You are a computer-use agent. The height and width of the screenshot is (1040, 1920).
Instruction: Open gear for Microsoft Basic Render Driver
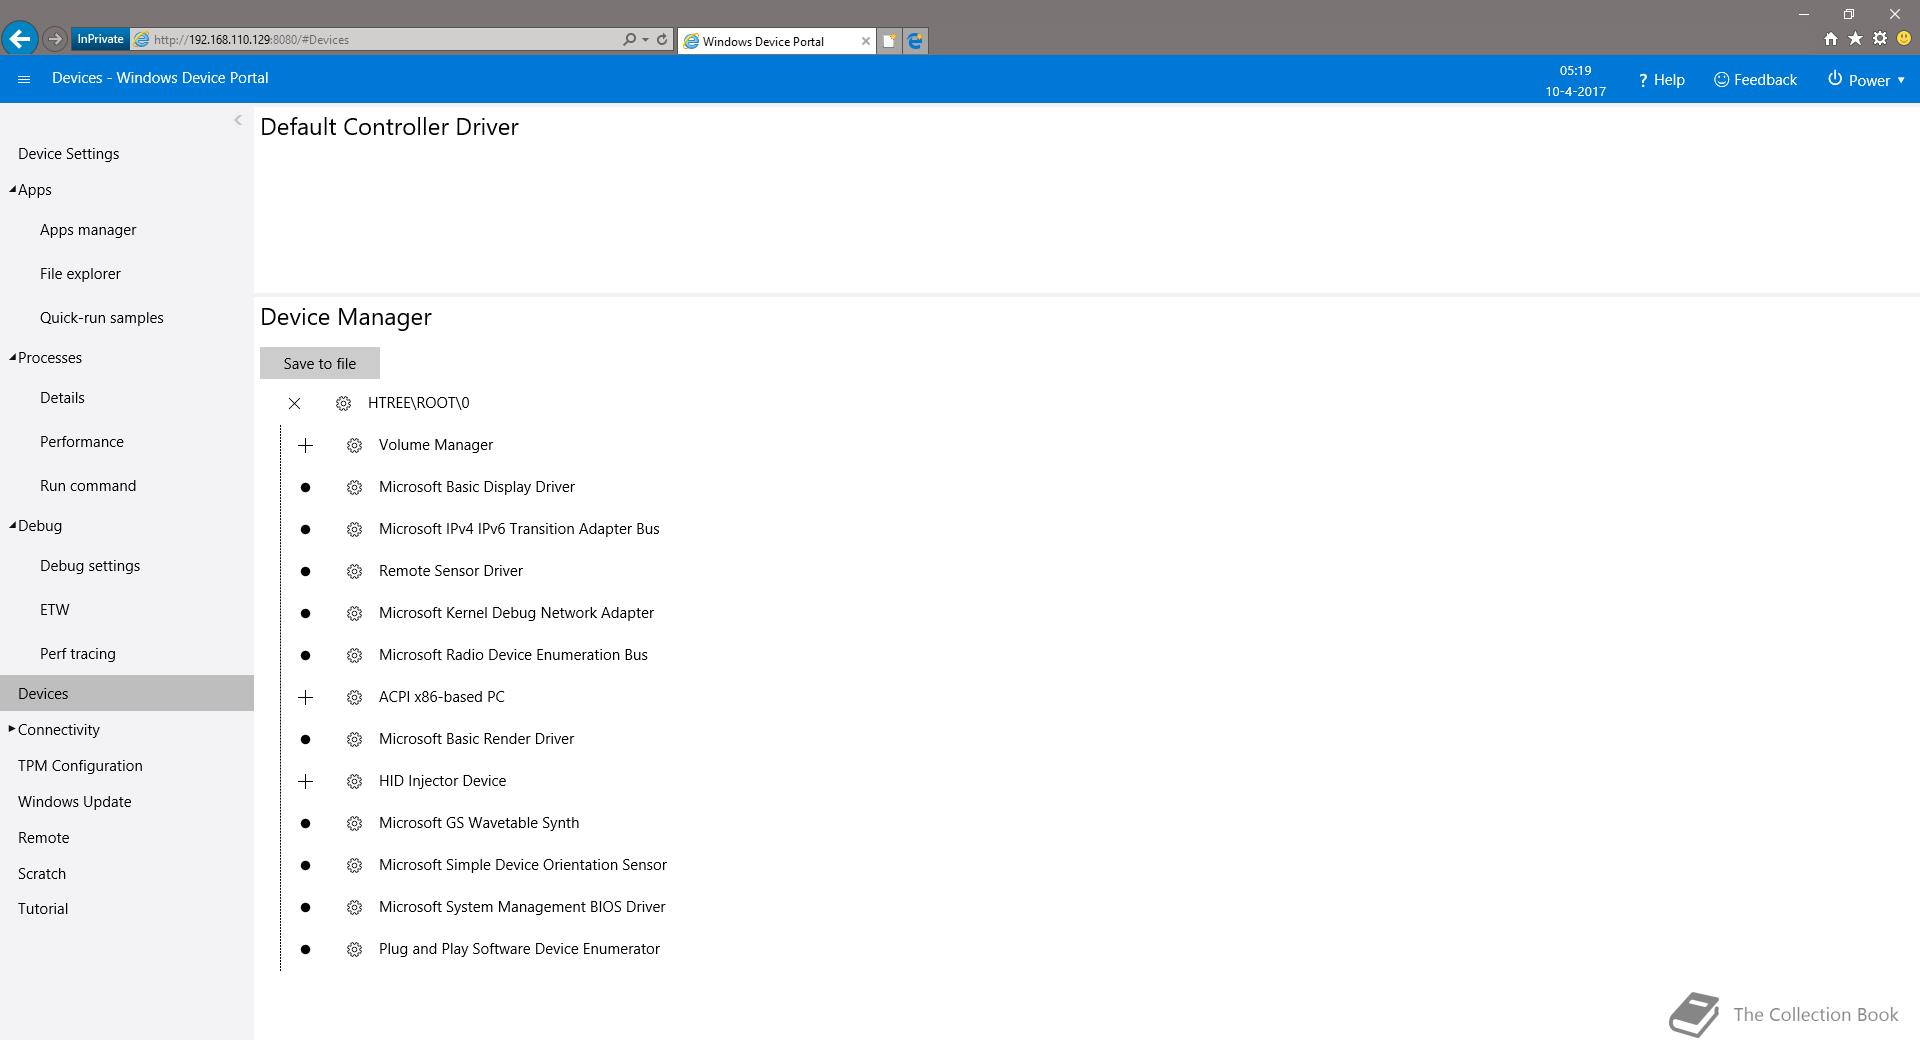coord(354,739)
